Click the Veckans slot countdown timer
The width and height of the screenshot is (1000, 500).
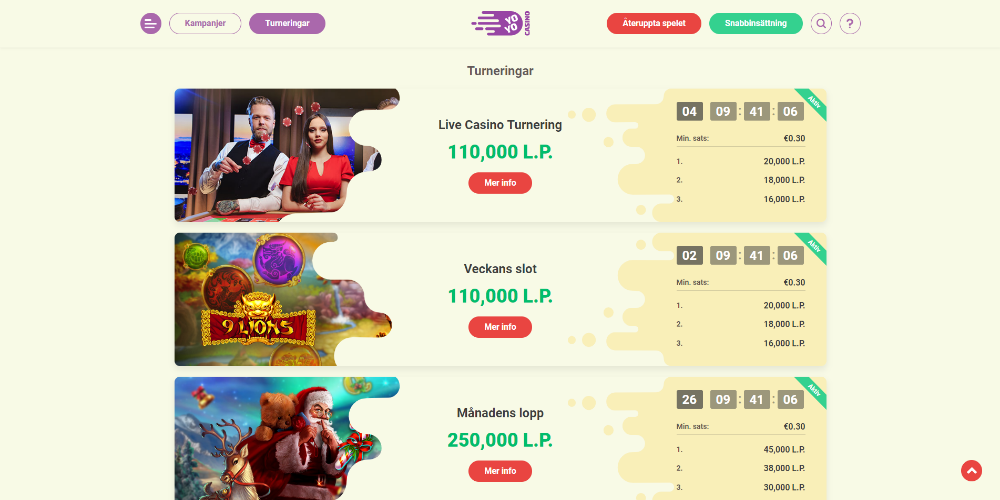740,256
